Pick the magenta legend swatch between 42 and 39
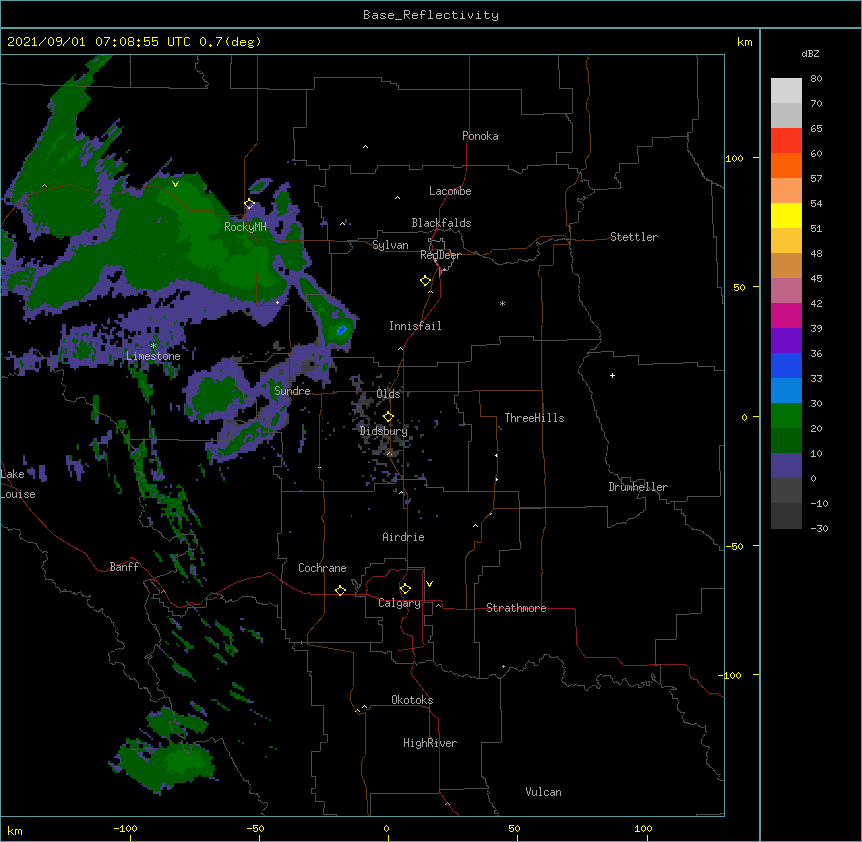 click(786, 315)
